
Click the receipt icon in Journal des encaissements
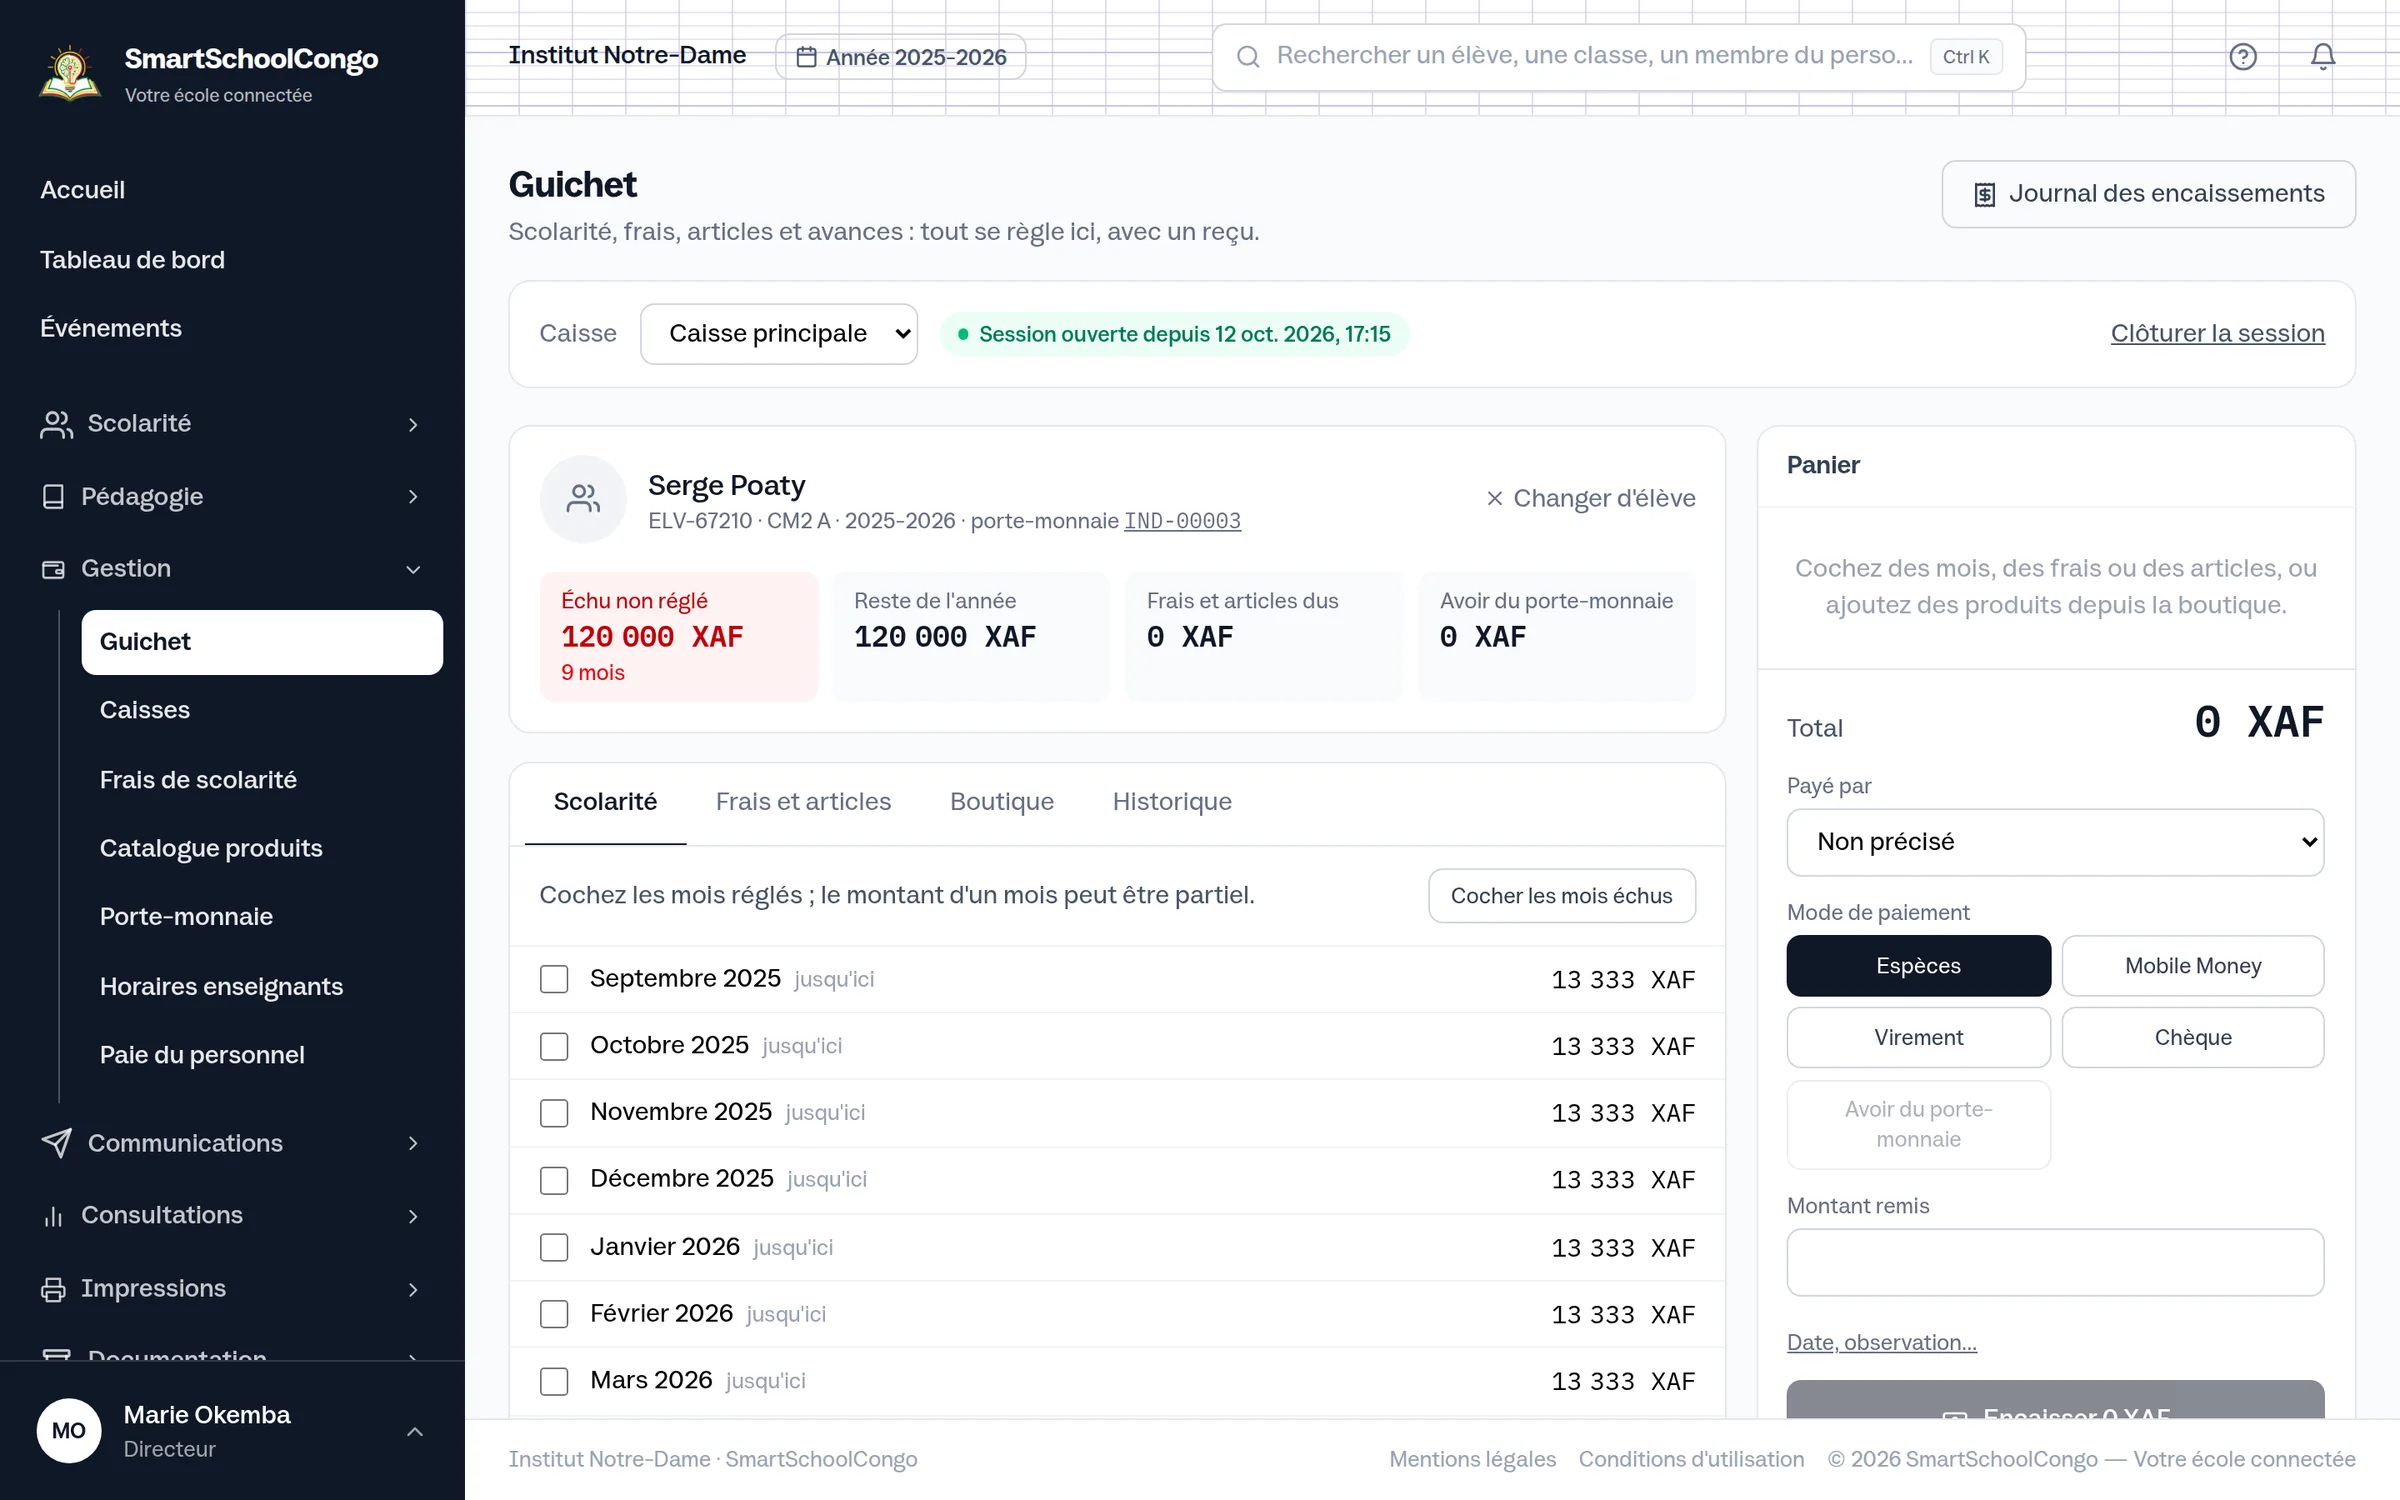(x=1985, y=194)
